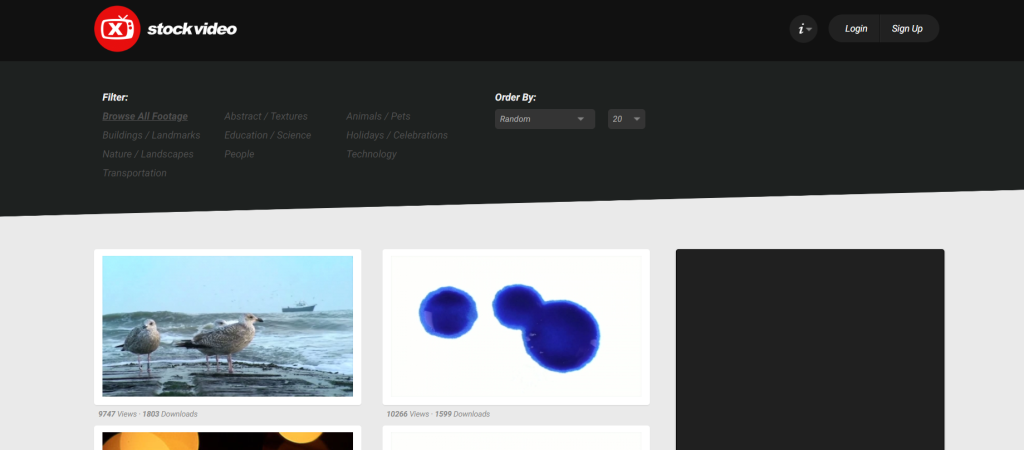The height and width of the screenshot is (450, 1024).
Task: Open the info dropdown icon
Action: pos(803,29)
